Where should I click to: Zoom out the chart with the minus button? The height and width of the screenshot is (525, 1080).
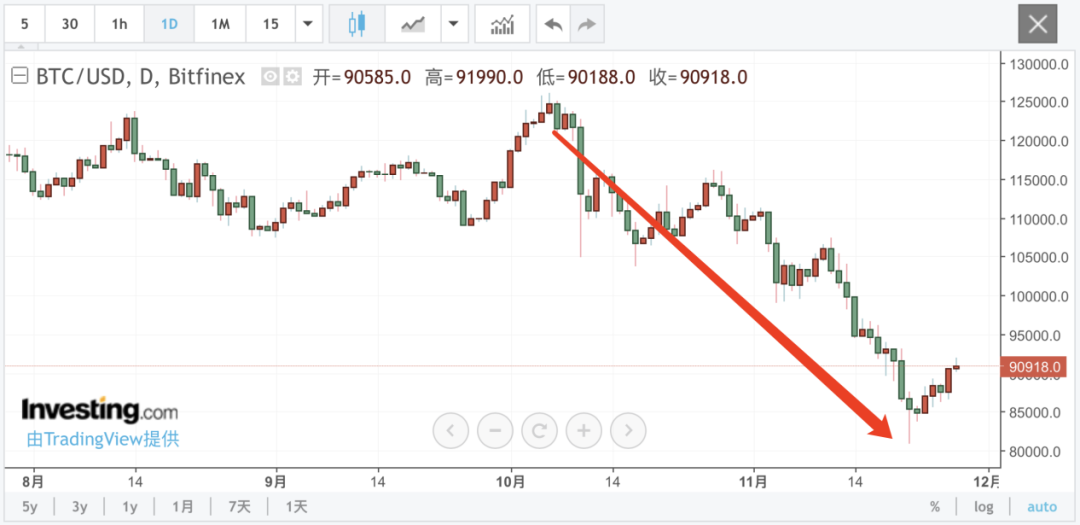point(495,431)
